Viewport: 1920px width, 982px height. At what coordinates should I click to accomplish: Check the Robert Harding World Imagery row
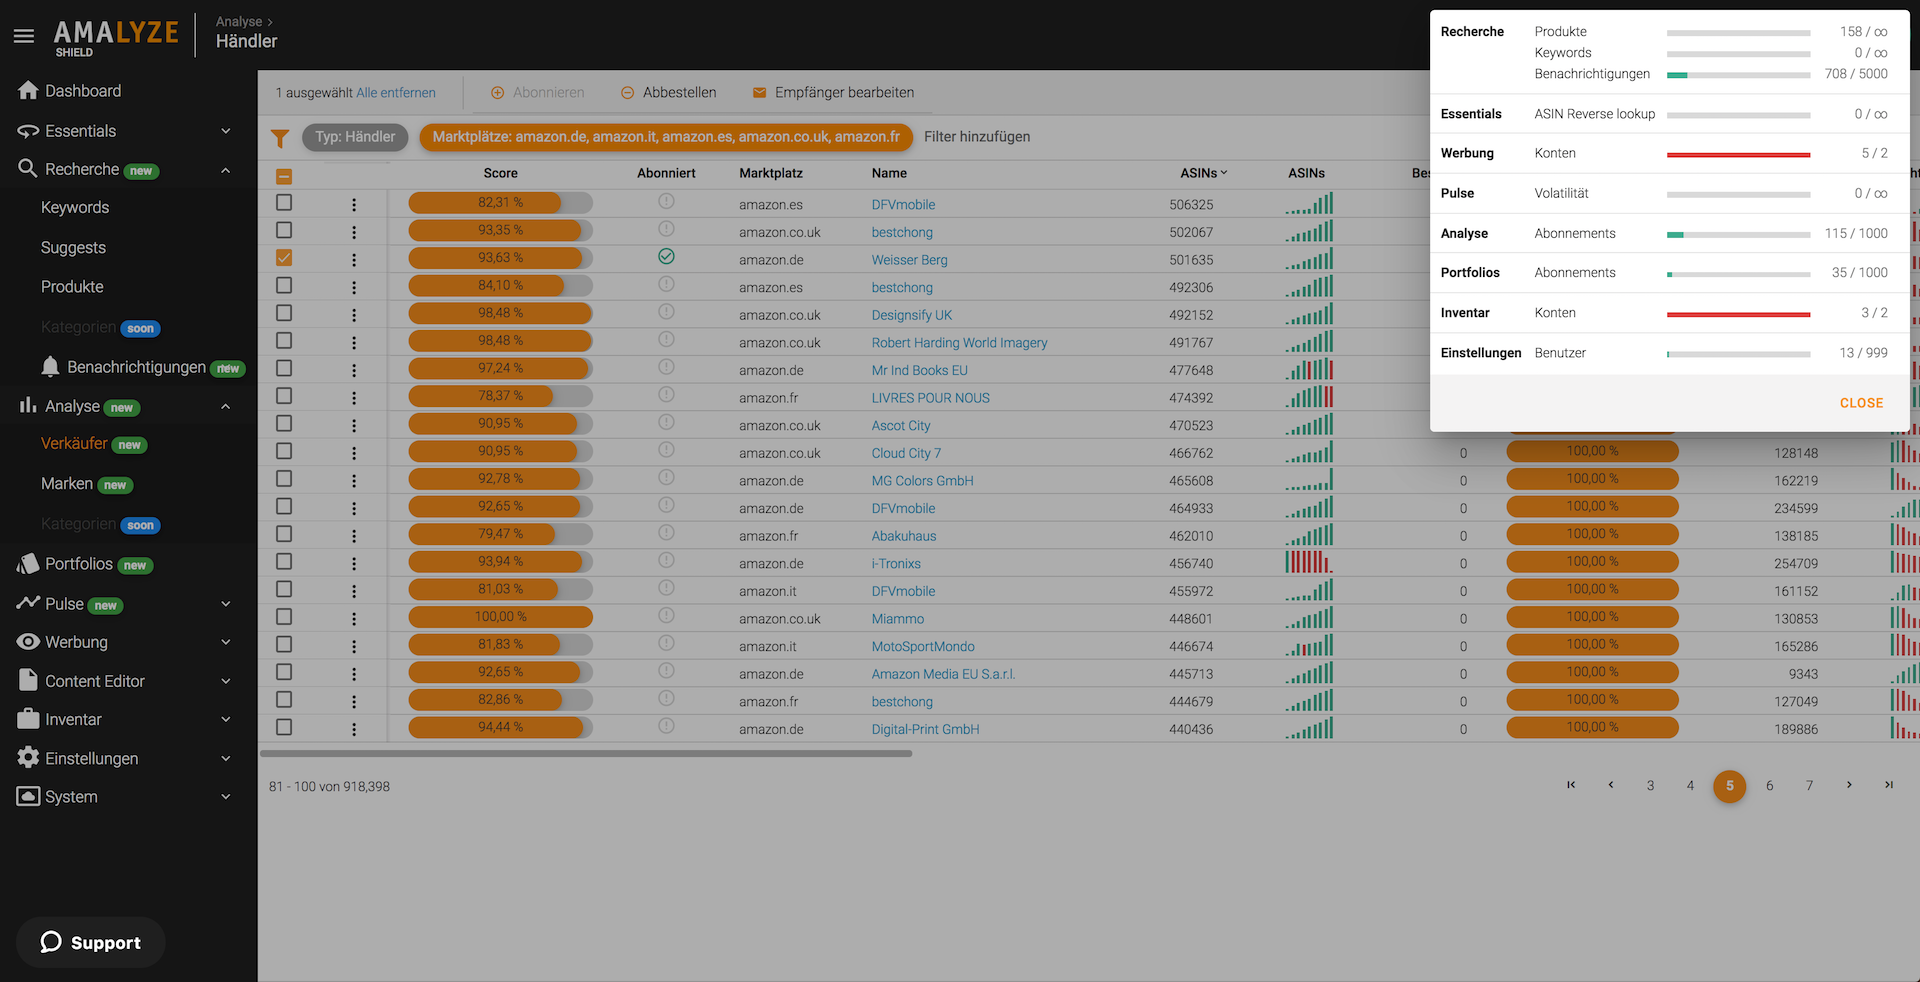(284, 341)
